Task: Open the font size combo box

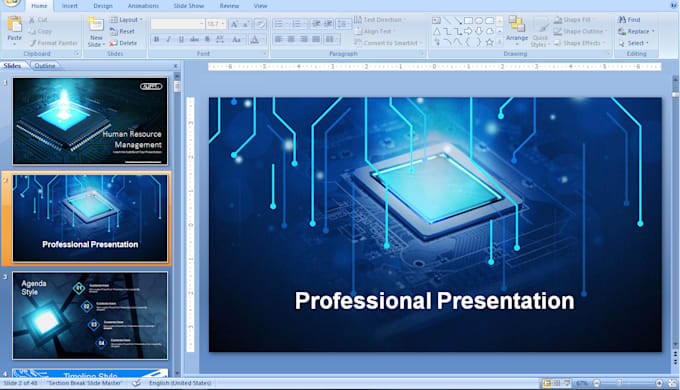Action: click(216, 23)
